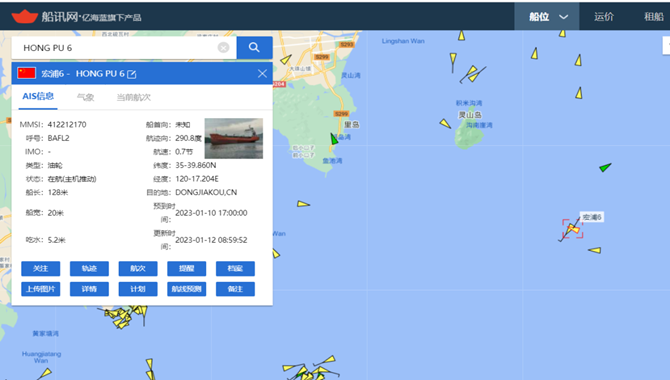Open the 航线预测 route prediction button
Viewport: 670px width, 380px height.
(187, 289)
